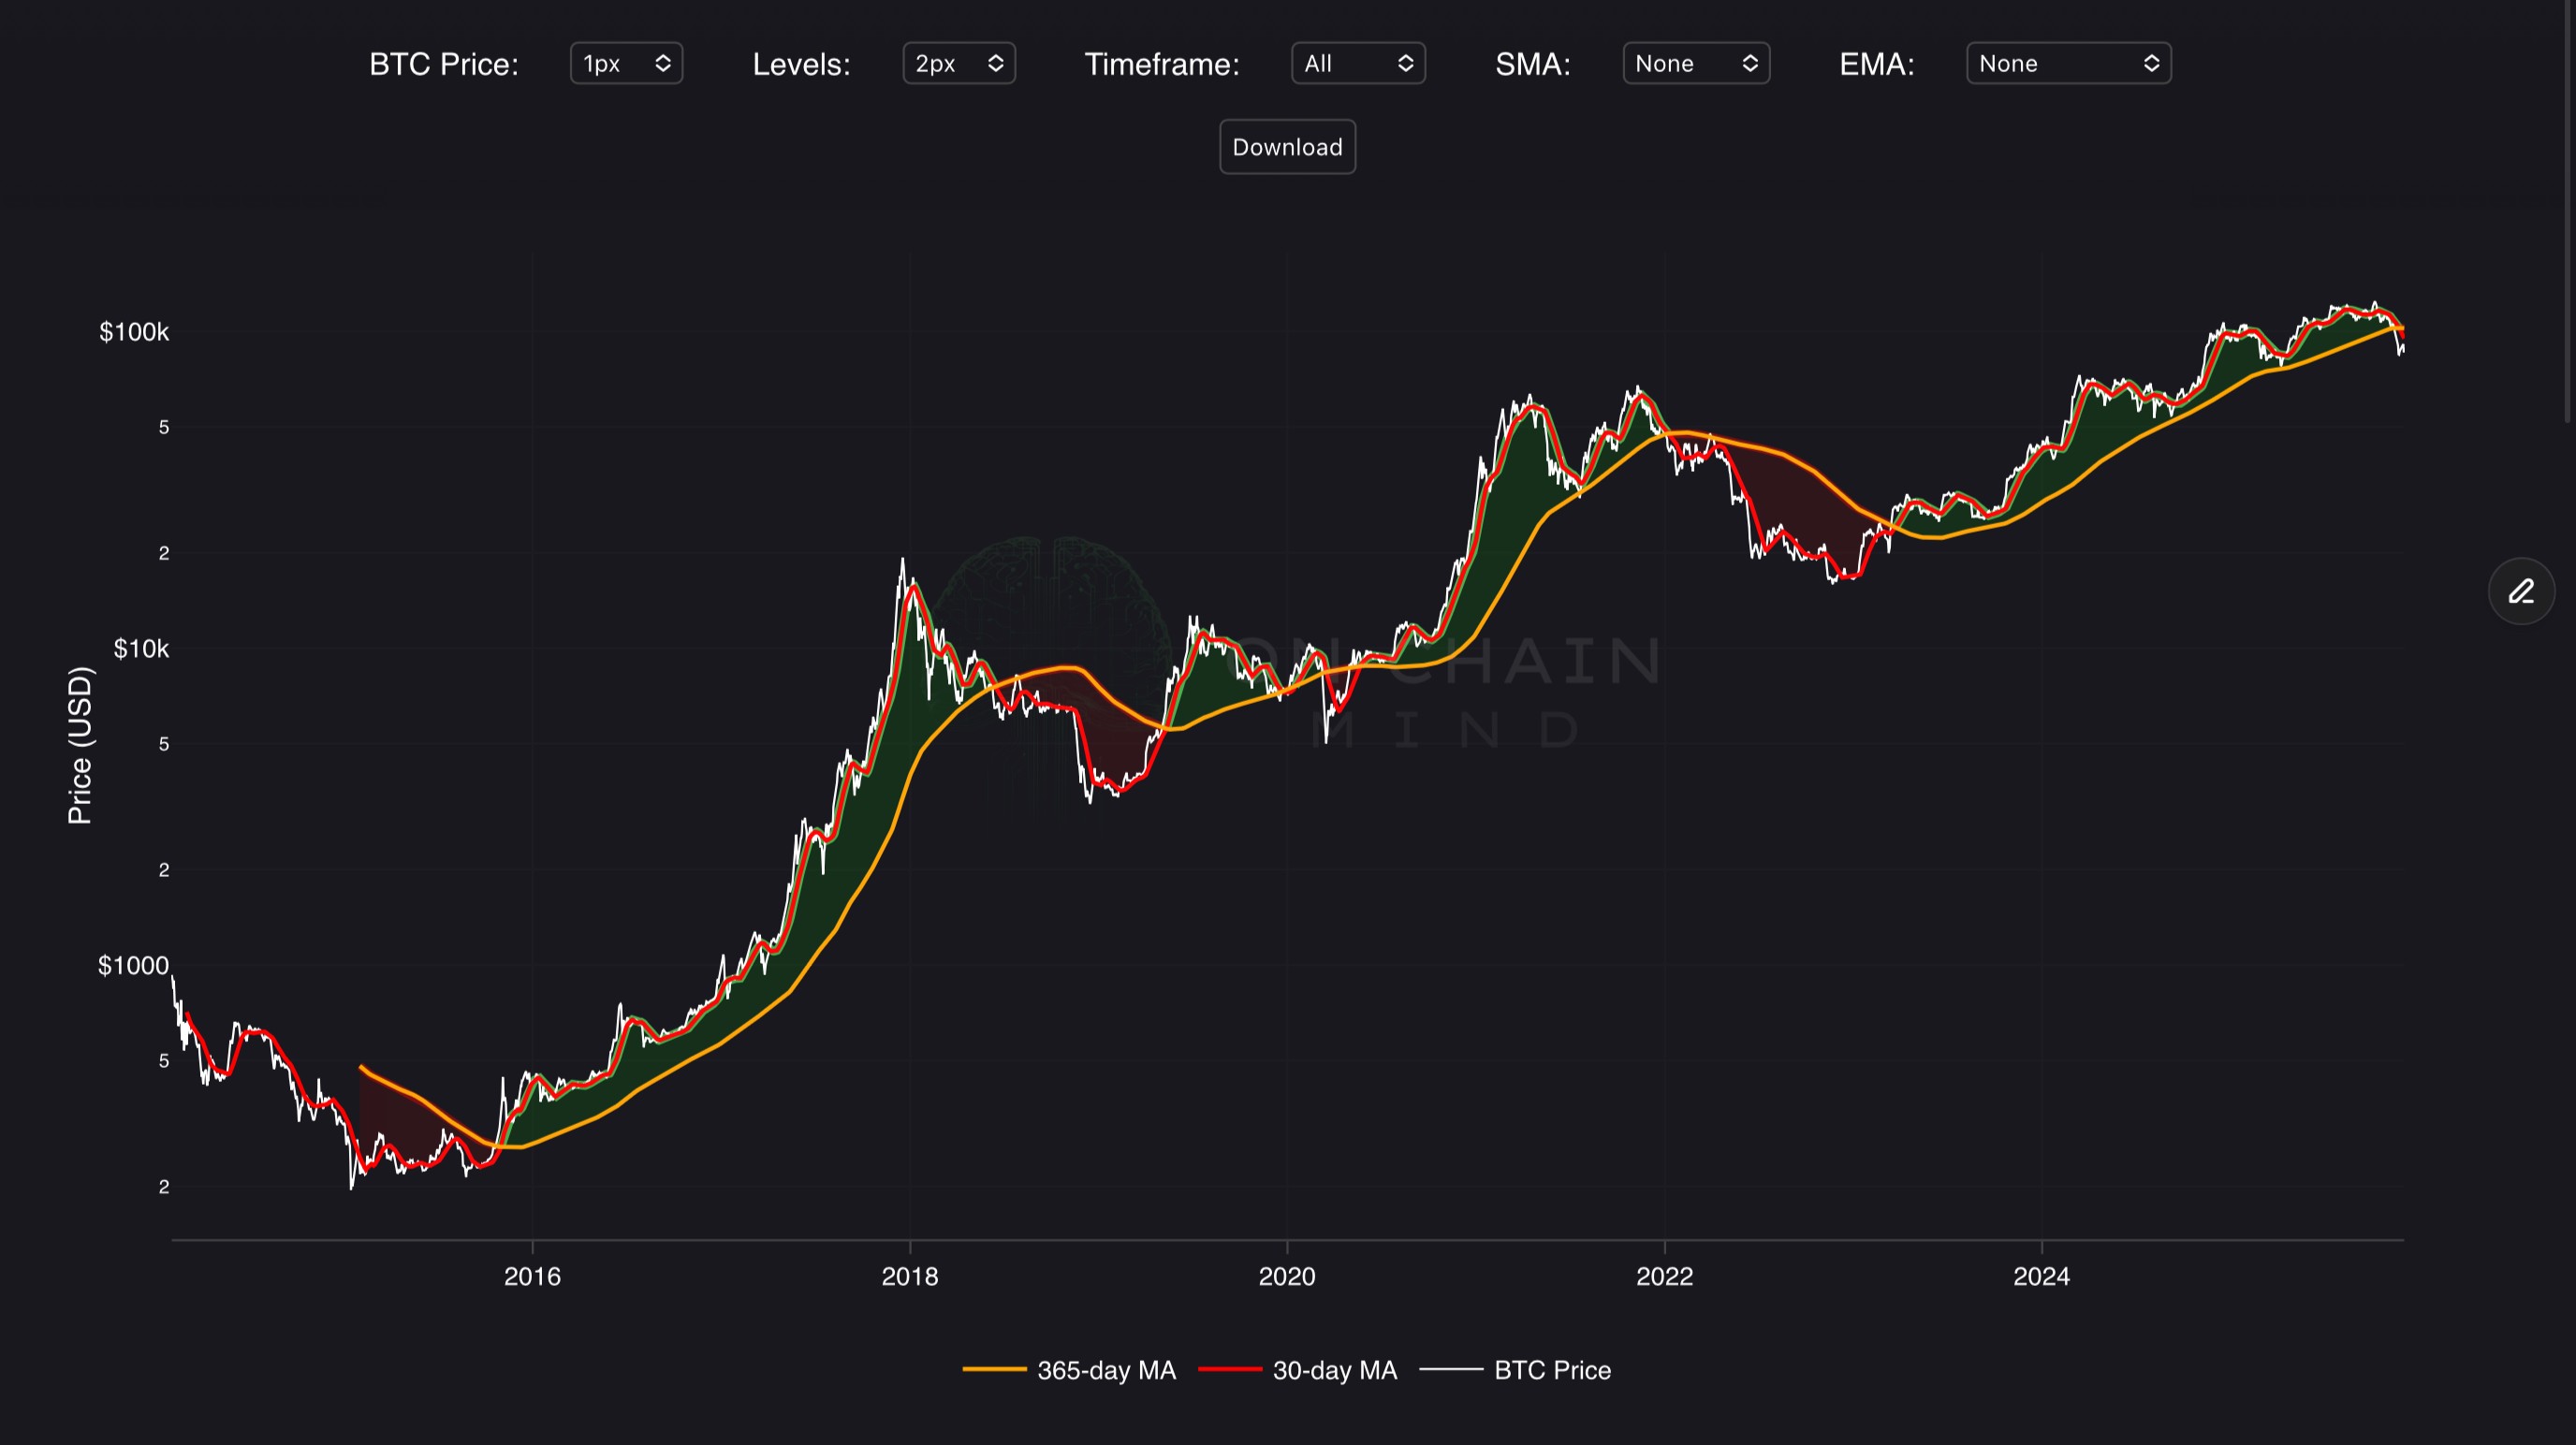
Task: Toggle 30-day MA legend entry
Action: (x=1334, y=1370)
